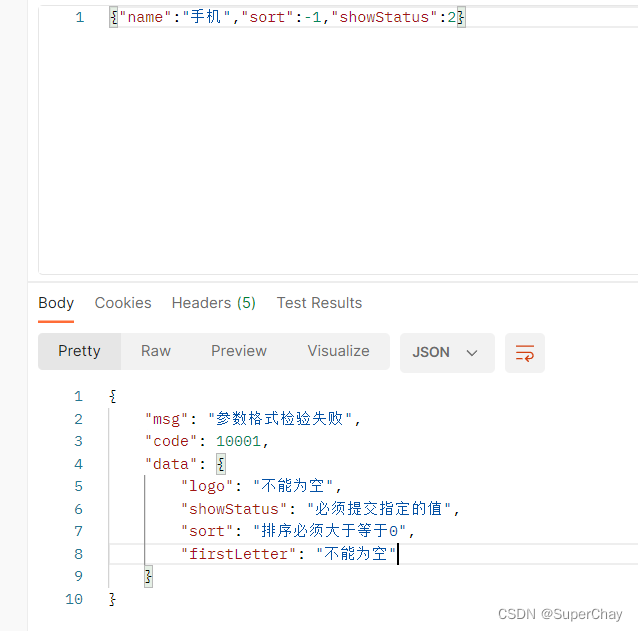Select the Raw view mode
638x631 pixels.
point(156,351)
